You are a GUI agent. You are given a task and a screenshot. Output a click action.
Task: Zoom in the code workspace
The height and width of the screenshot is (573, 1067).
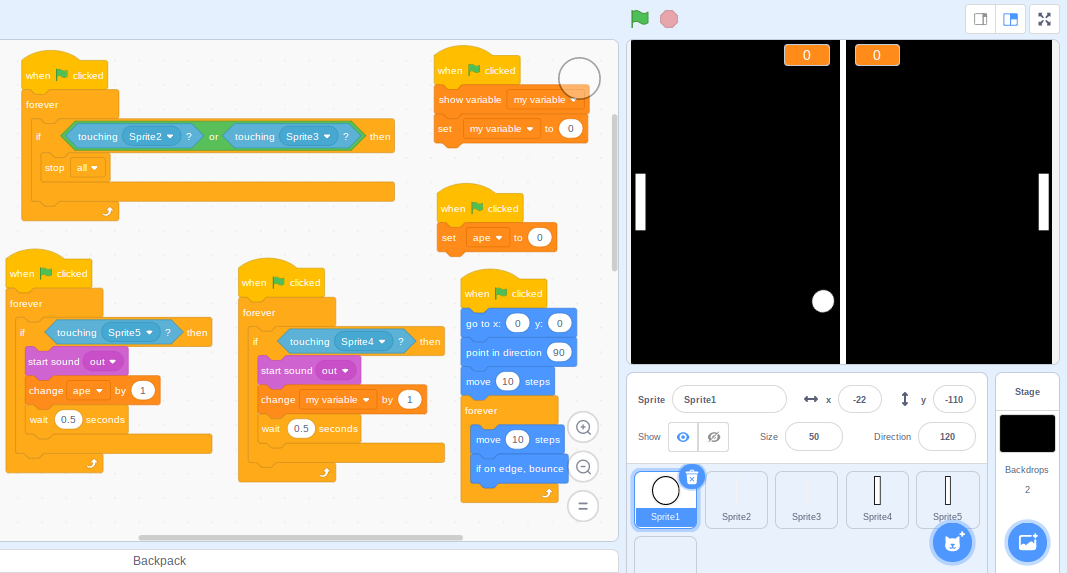(583, 427)
